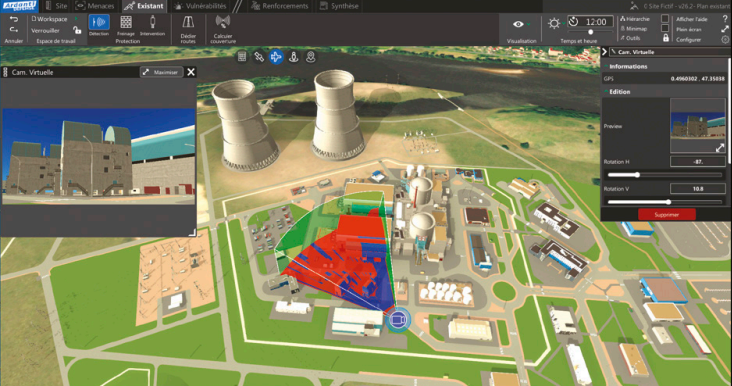
Task: Click the Workspace document icon
Action: coord(34,19)
